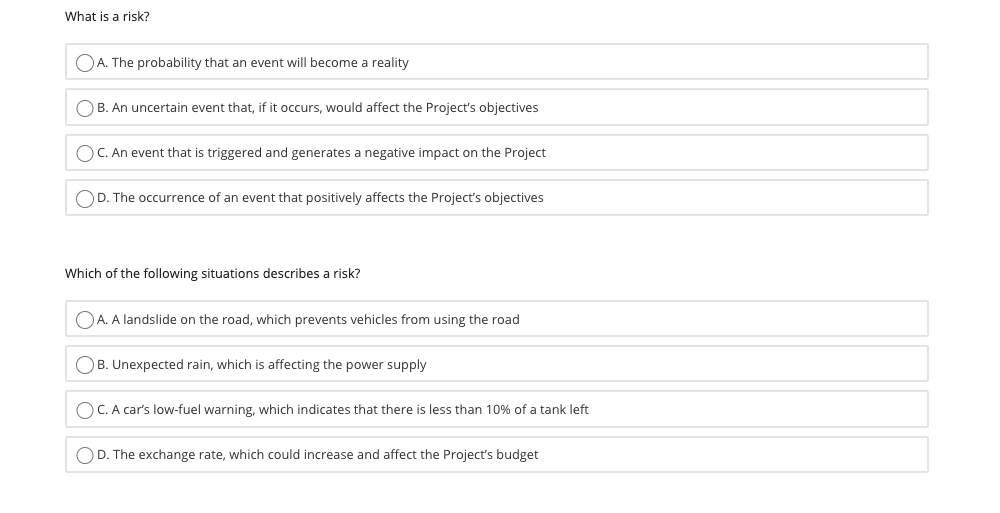
Task: Choose radio B 'An uncertain event that, if it occurs'
Action: pos(85,108)
